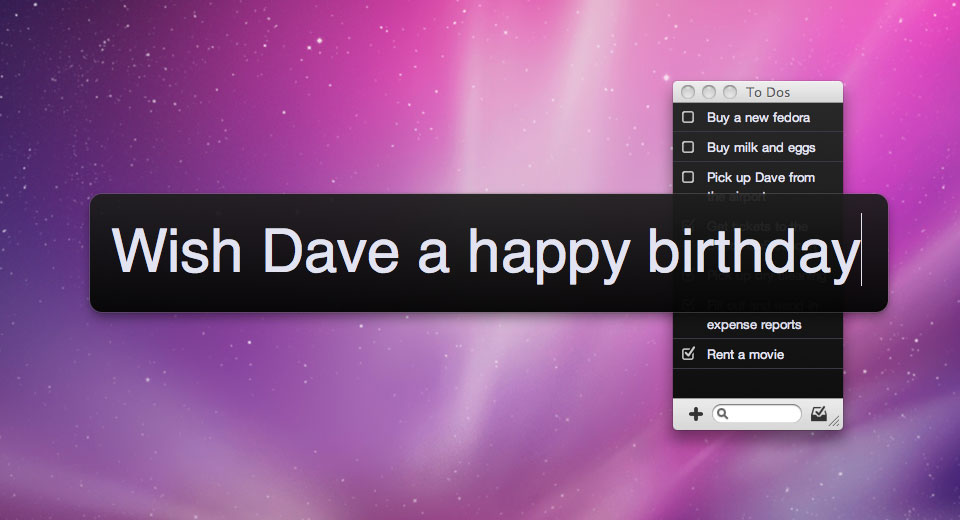The width and height of the screenshot is (960, 520).
Task: Select the "Pick up Dave from" entry text
Action: coord(760,178)
